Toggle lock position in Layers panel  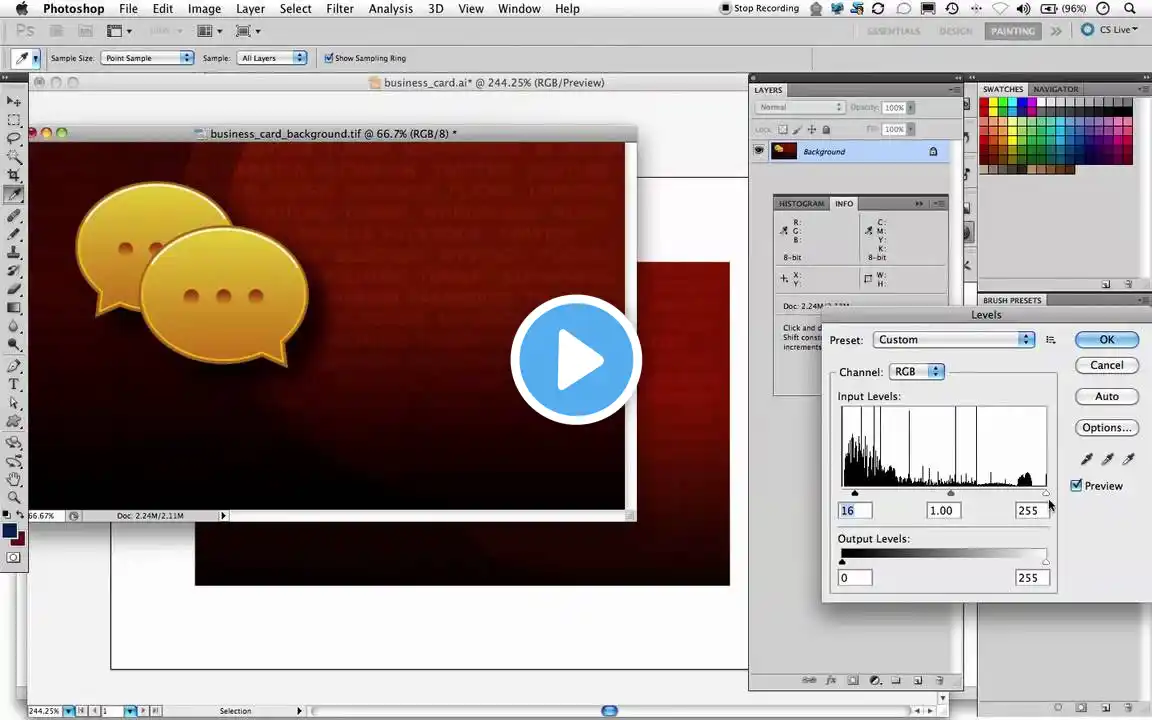tap(812, 129)
